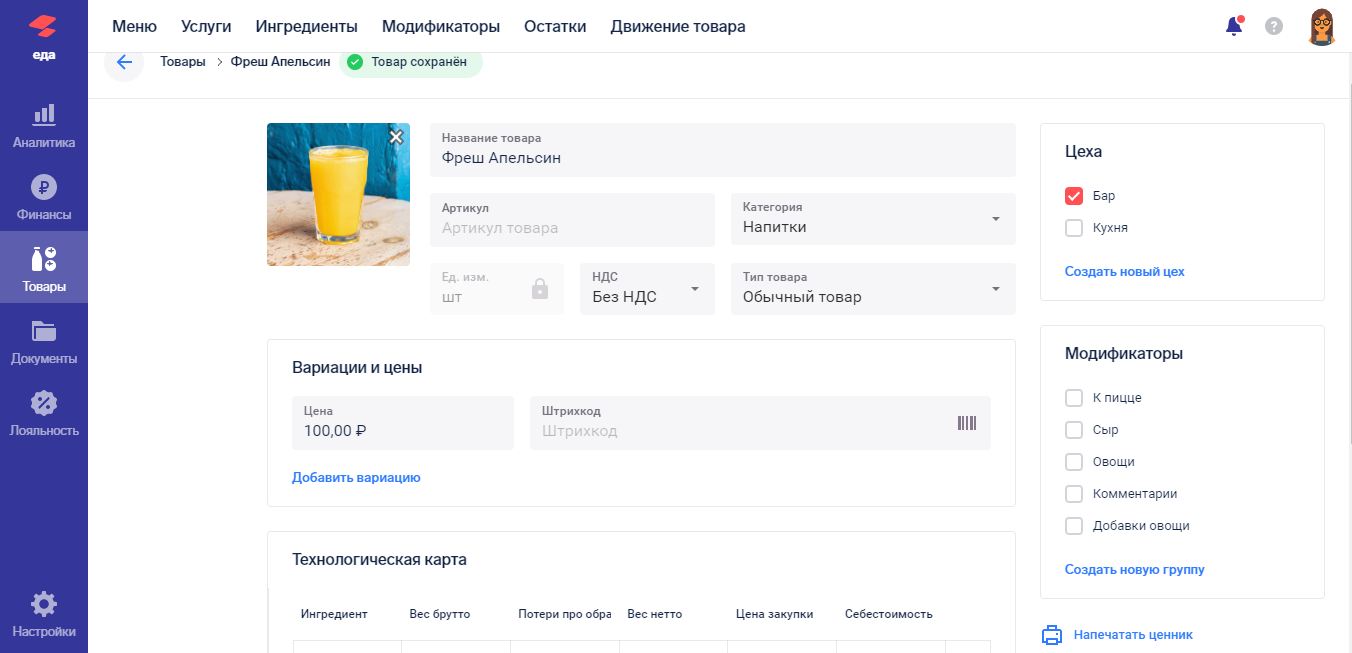Open the notifications bell
Image resolution: width=1352 pixels, height=653 pixels.
coord(1234,26)
